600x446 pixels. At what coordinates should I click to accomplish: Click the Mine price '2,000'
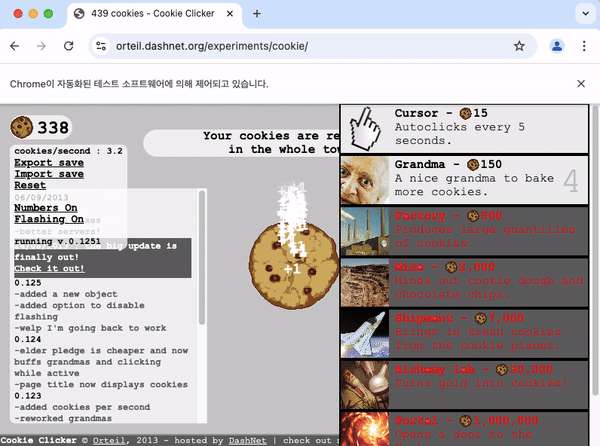pos(477,267)
